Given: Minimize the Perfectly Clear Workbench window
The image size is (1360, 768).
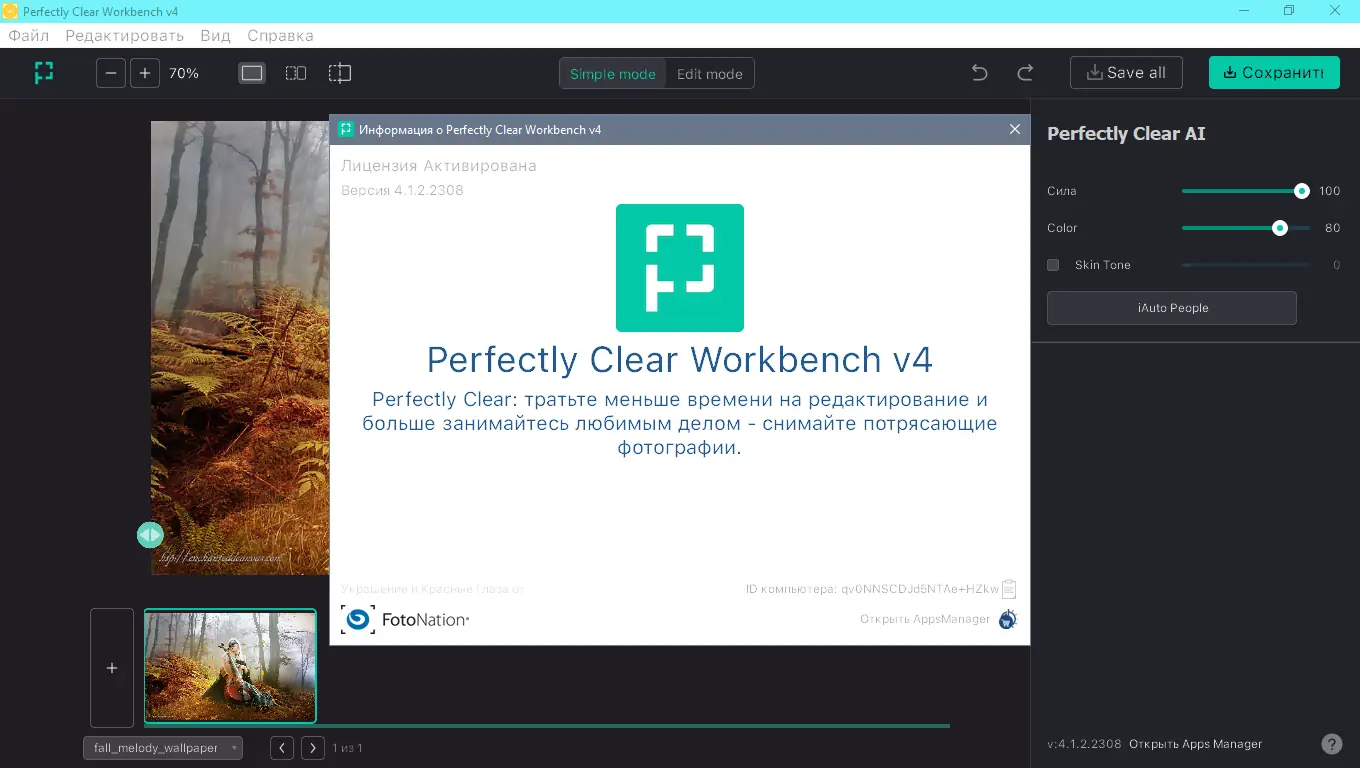Looking at the screenshot, I should (1243, 11).
